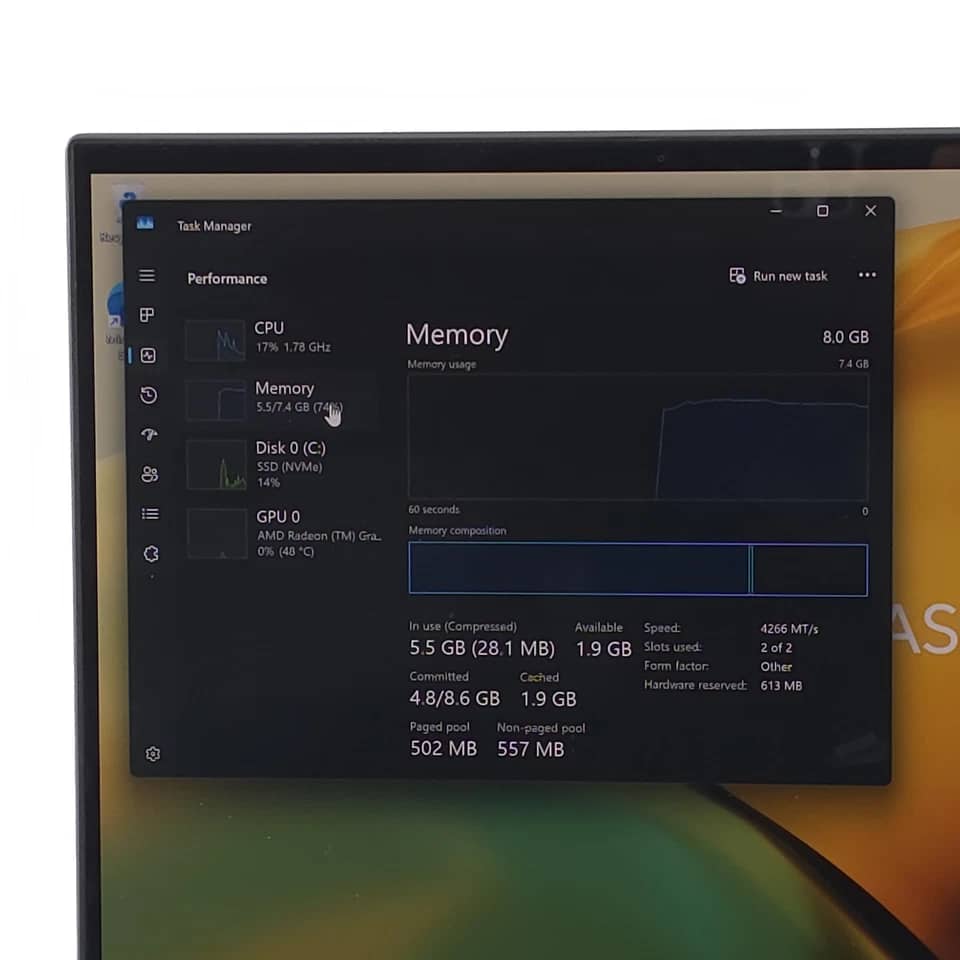Image resolution: width=960 pixels, height=960 pixels.
Task: Click the Disk 0 mini graph thumbnail
Action: click(x=216, y=465)
